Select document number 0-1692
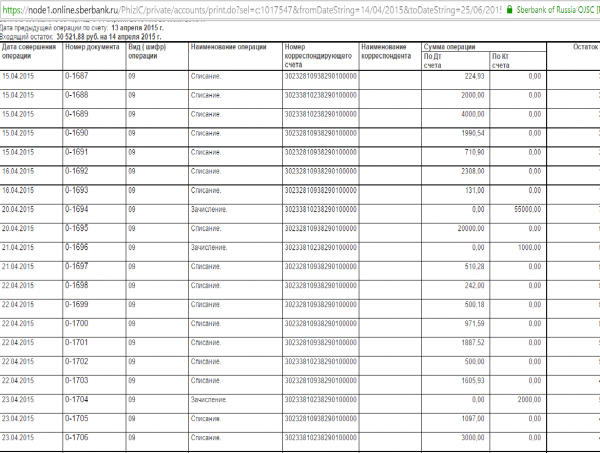Screen dimensions: 600x453 (77, 171)
